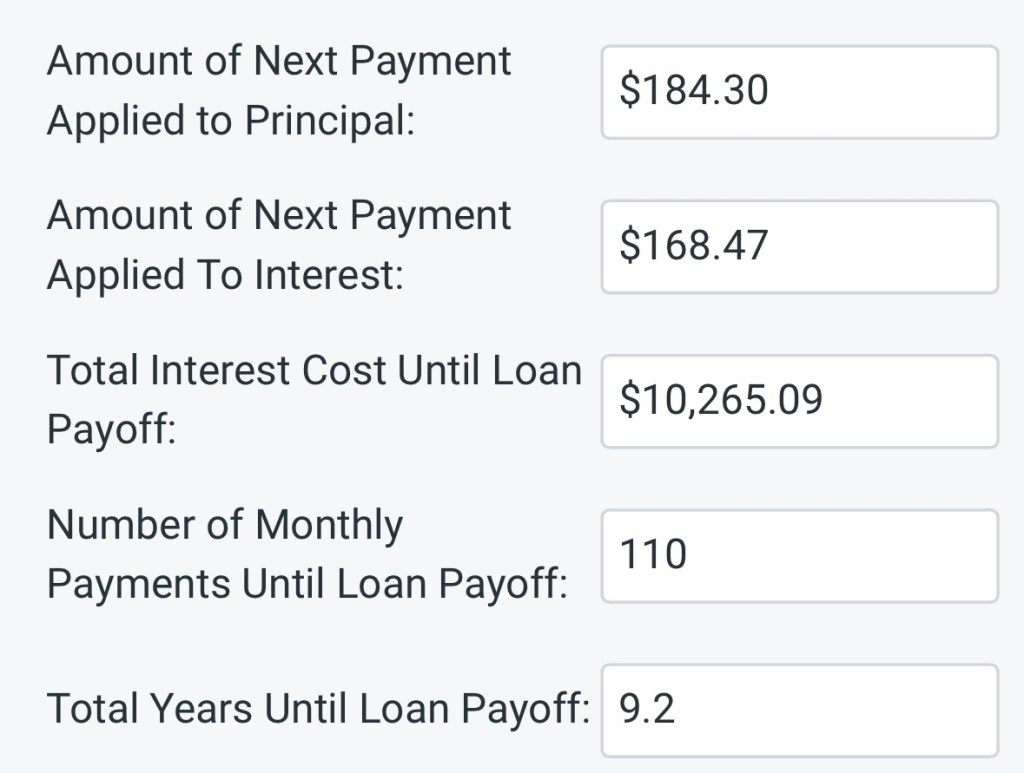This screenshot has height=773, width=1024.
Task: Place cursor in the field containing 110
Action: pos(850,556)
